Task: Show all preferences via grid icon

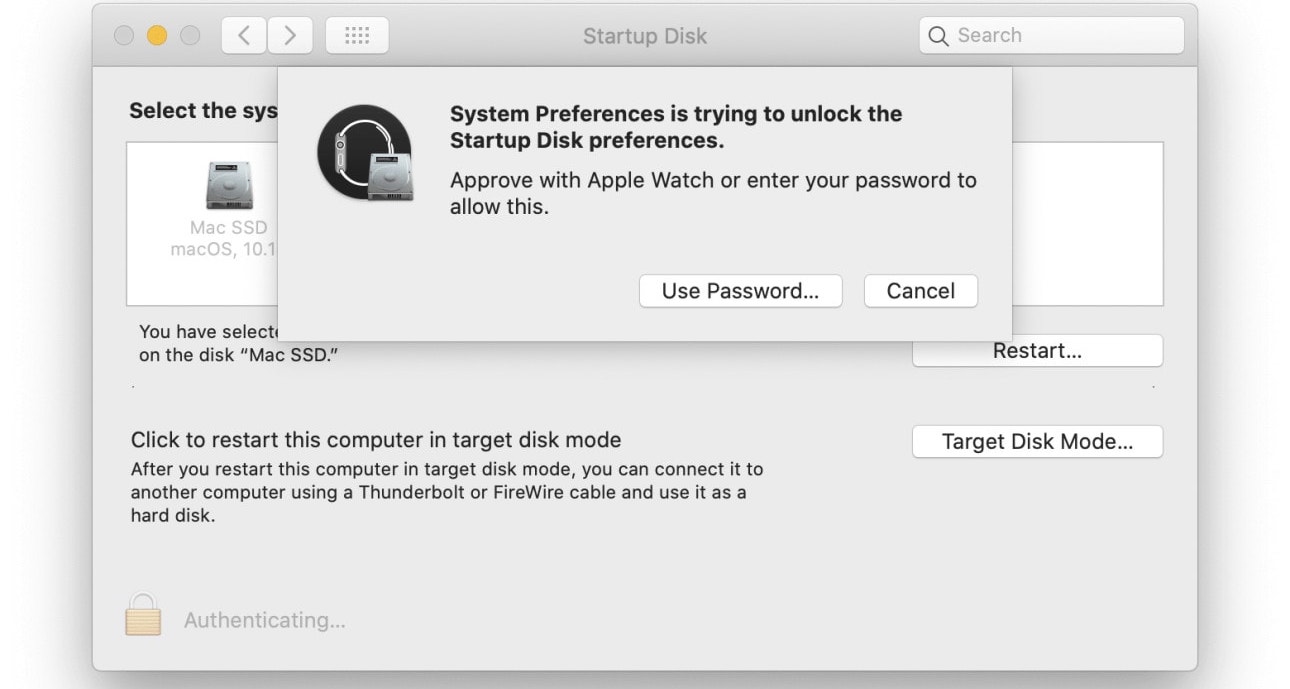Action: coord(357,36)
